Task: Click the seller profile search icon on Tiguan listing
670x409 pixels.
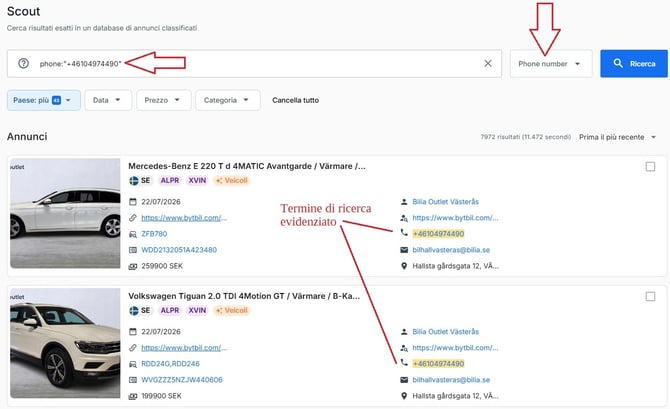Action: (404, 348)
